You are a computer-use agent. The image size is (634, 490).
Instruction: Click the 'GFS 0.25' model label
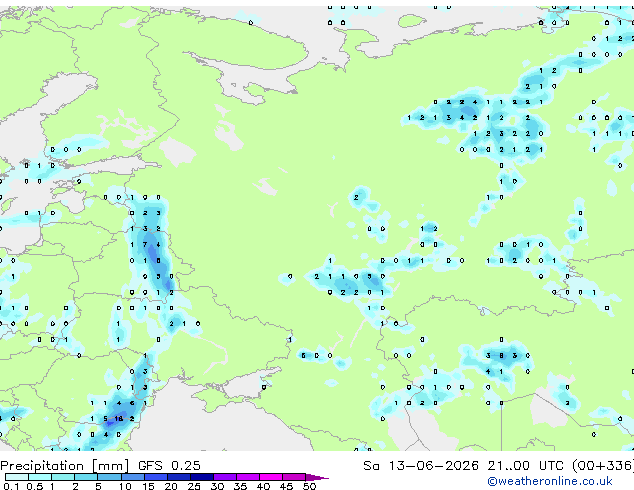[x=169, y=466]
